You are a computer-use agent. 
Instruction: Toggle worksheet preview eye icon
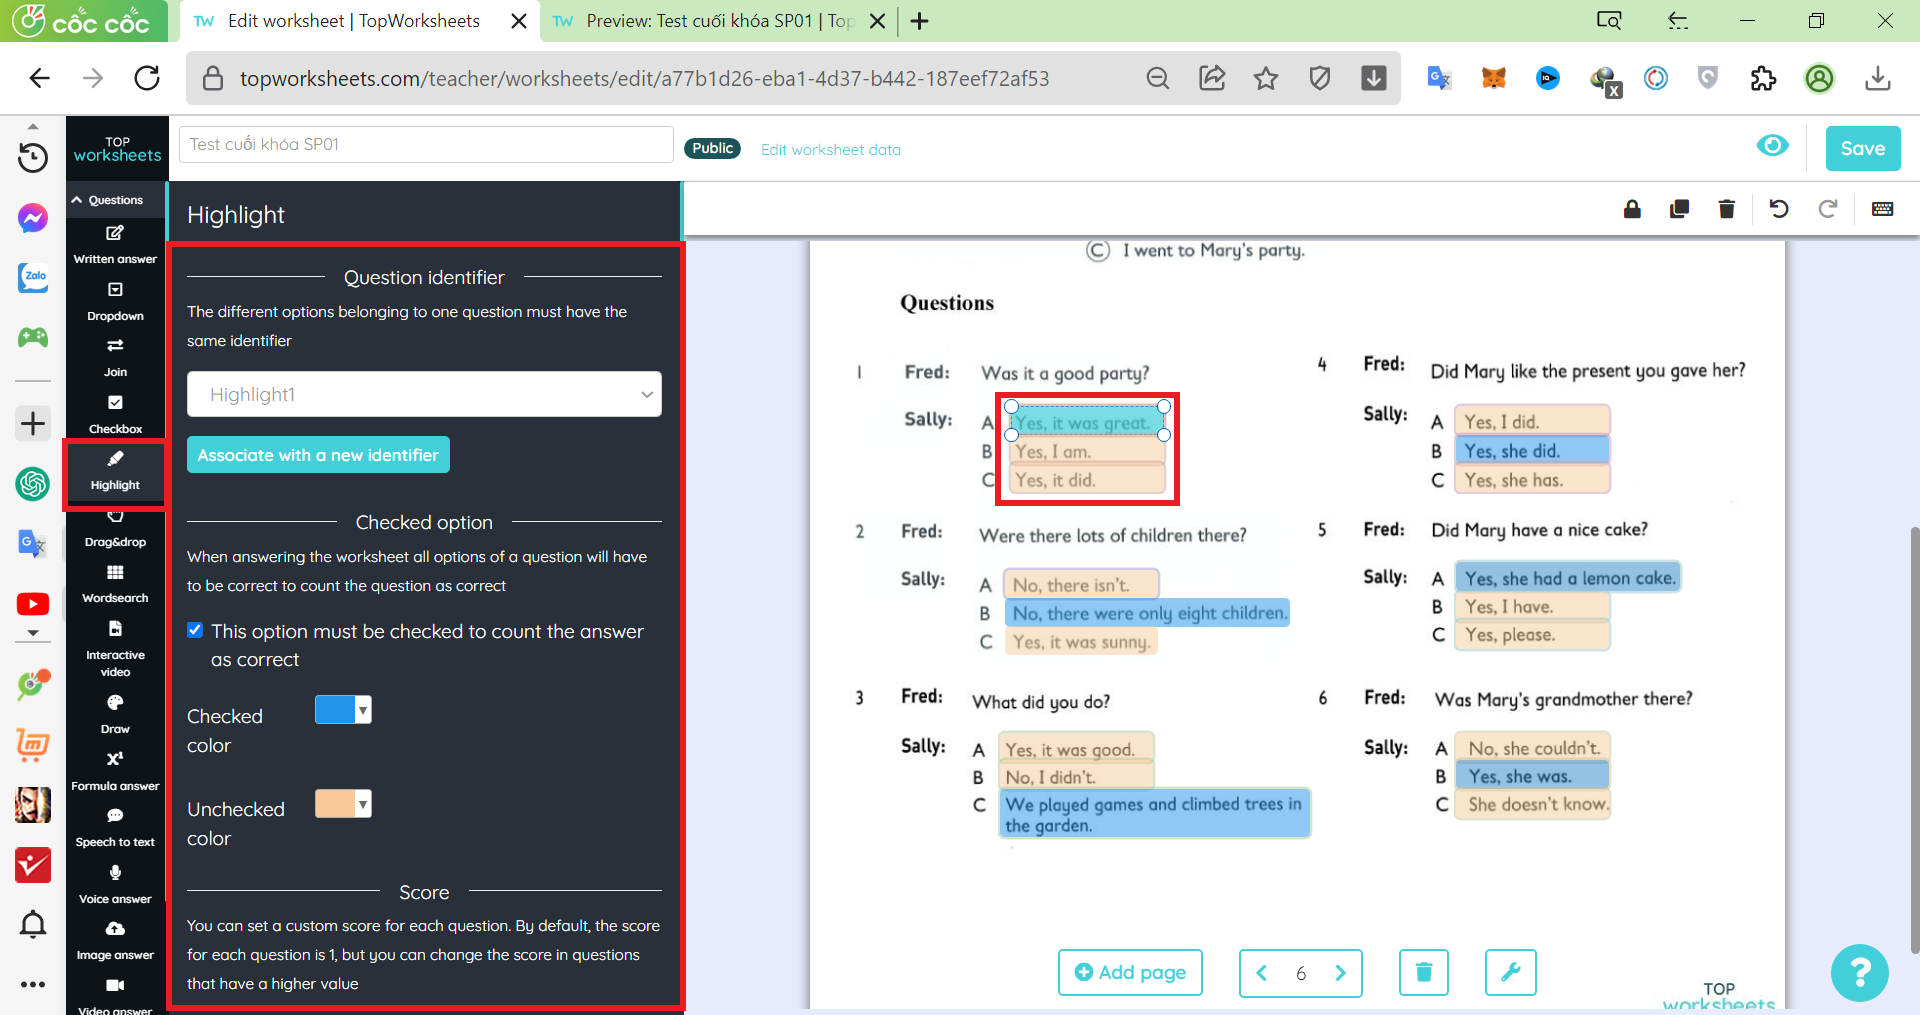pos(1772,146)
